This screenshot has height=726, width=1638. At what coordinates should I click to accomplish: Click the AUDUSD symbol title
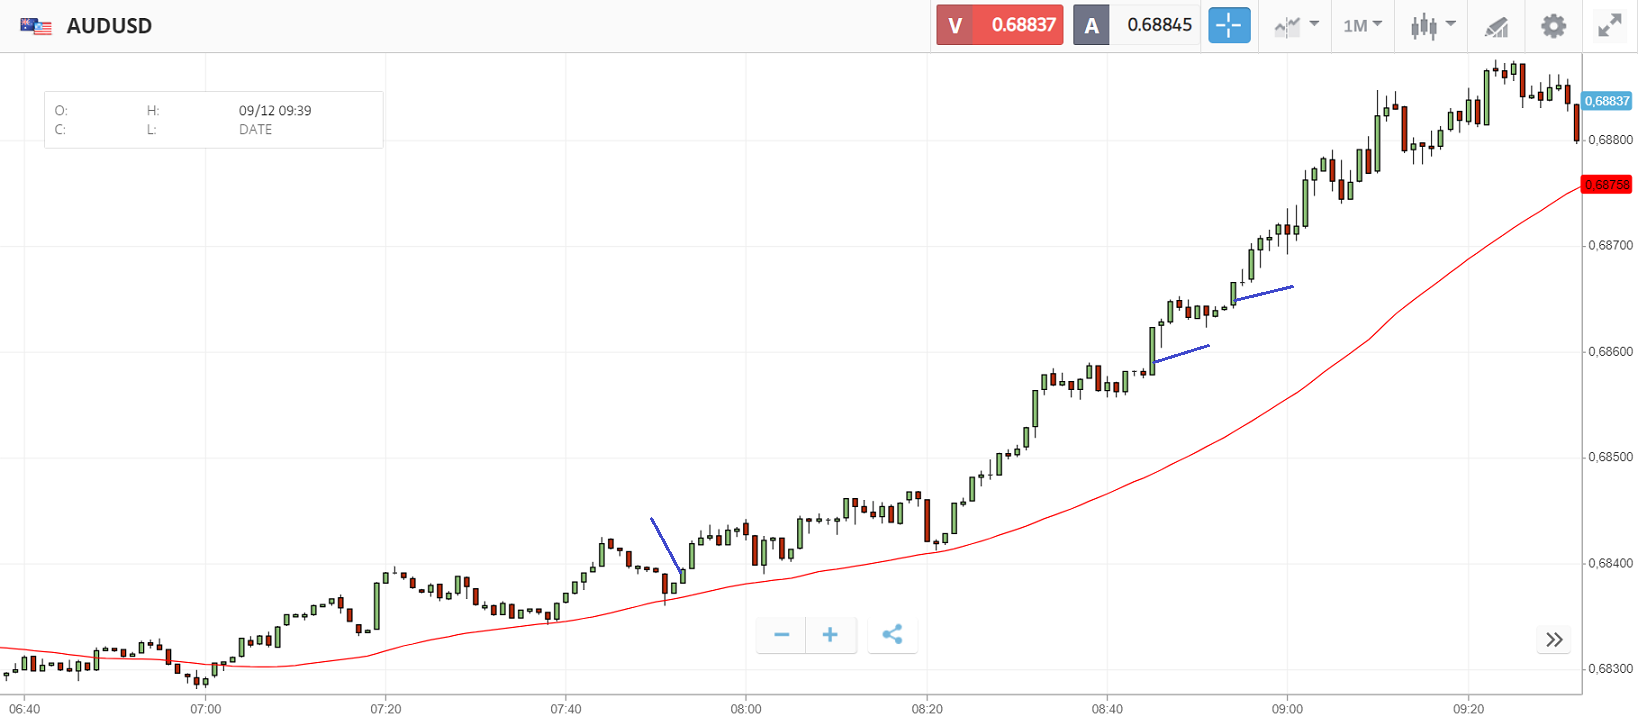109,26
